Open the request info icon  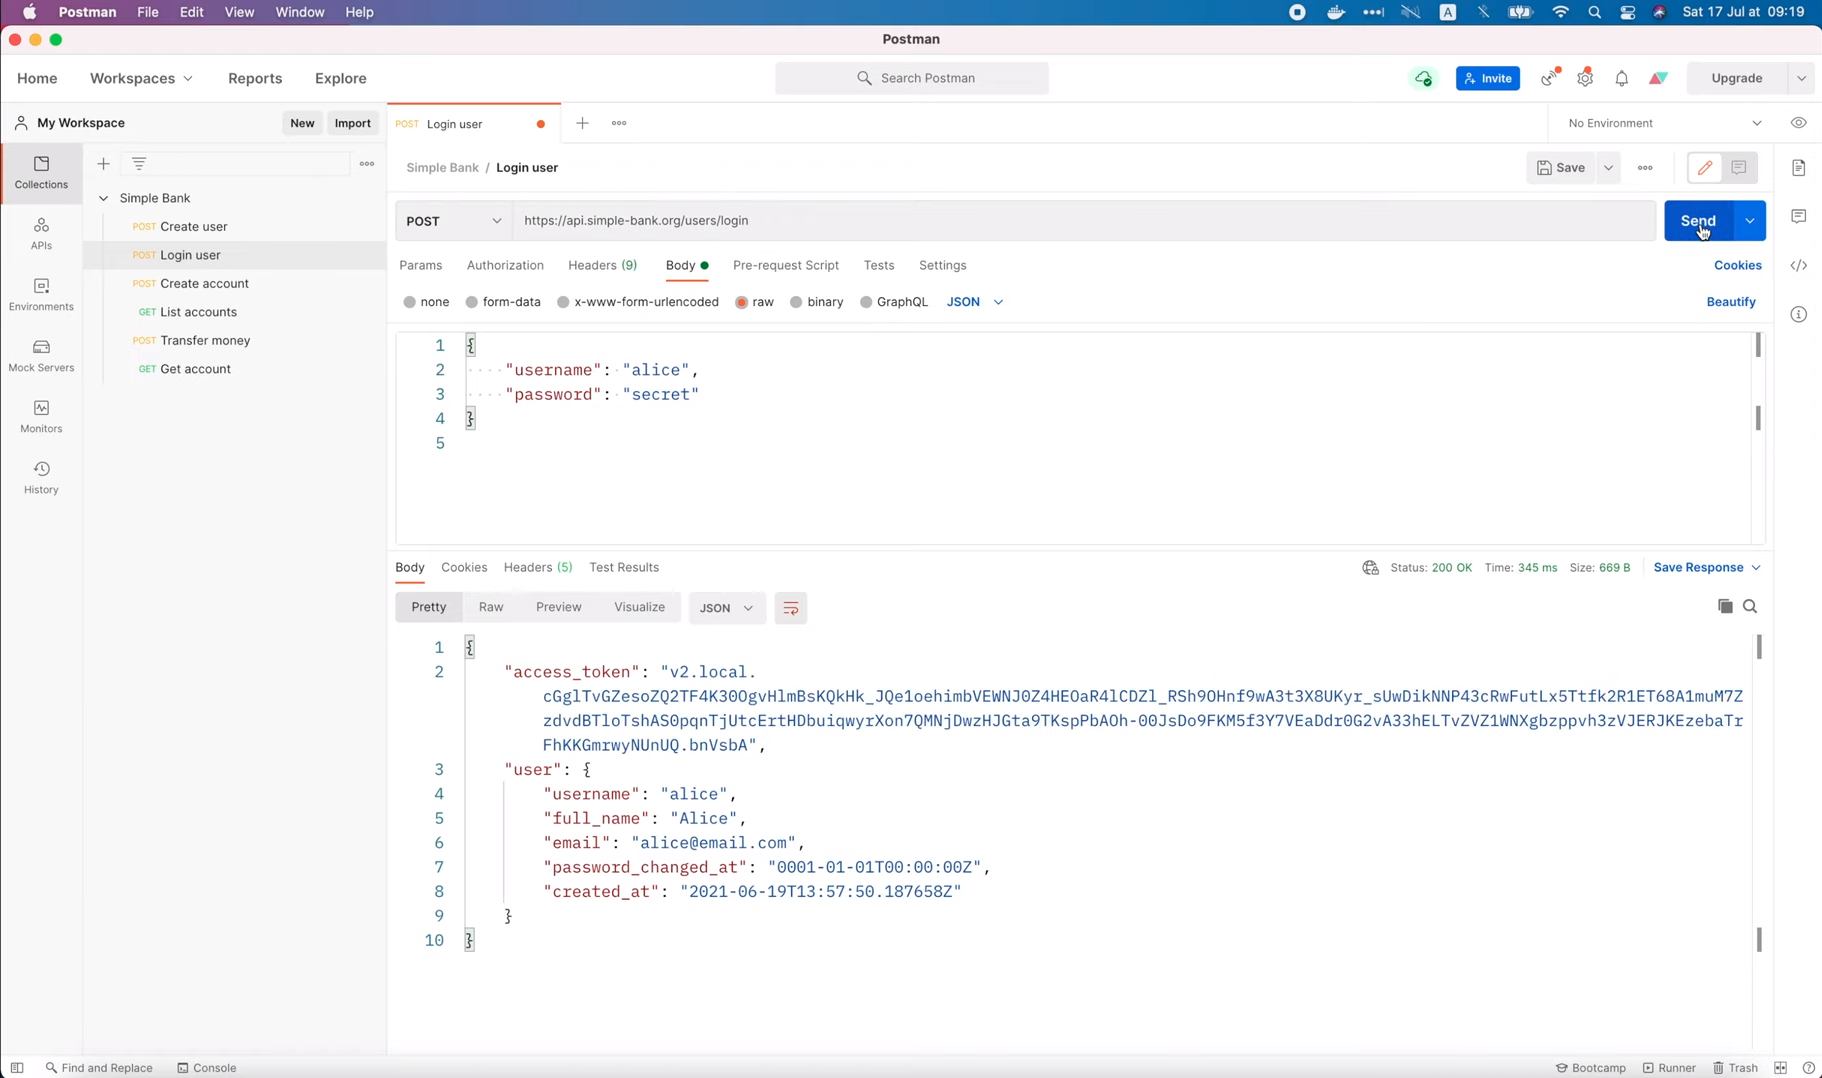(x=1799, y=315)
